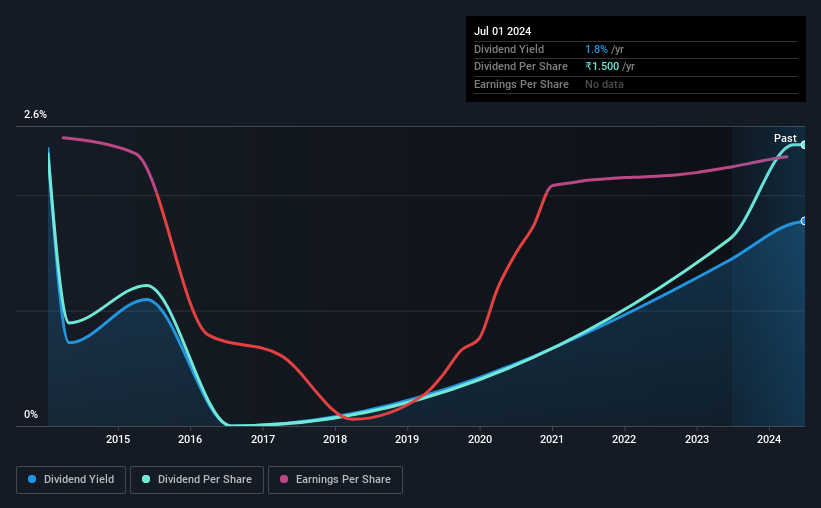Image resolution: width=821 pixels, height=508 pixels.
Task: Click the Past label on chart
Action: click(785, 138)
